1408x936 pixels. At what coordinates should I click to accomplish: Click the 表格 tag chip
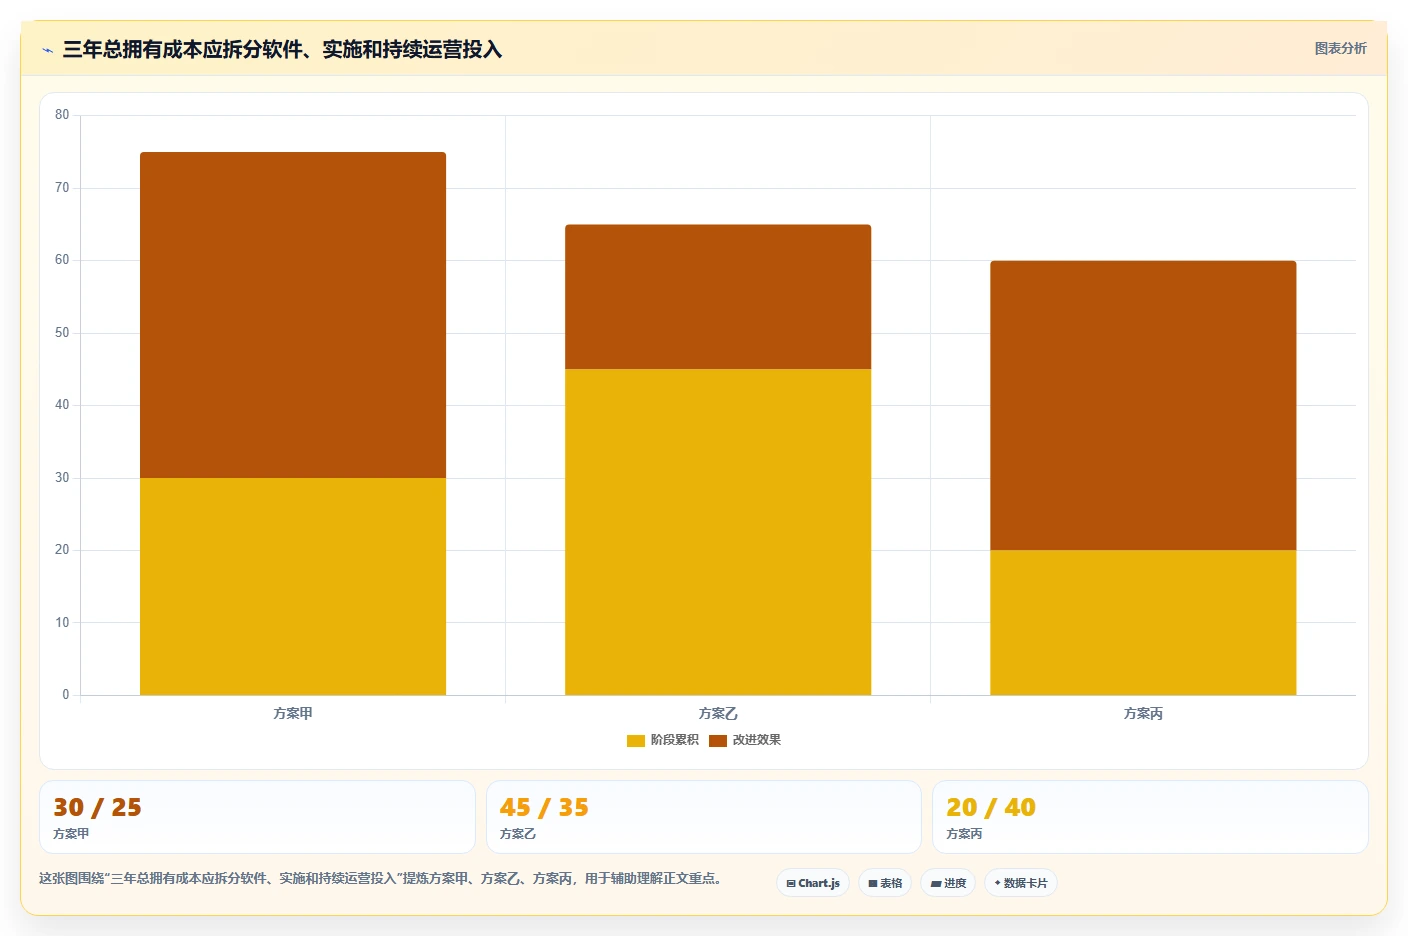(x=885, y=883)
